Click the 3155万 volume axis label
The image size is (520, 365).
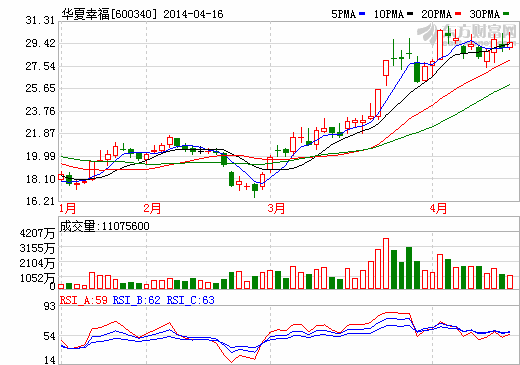click(x=37, y=248)
